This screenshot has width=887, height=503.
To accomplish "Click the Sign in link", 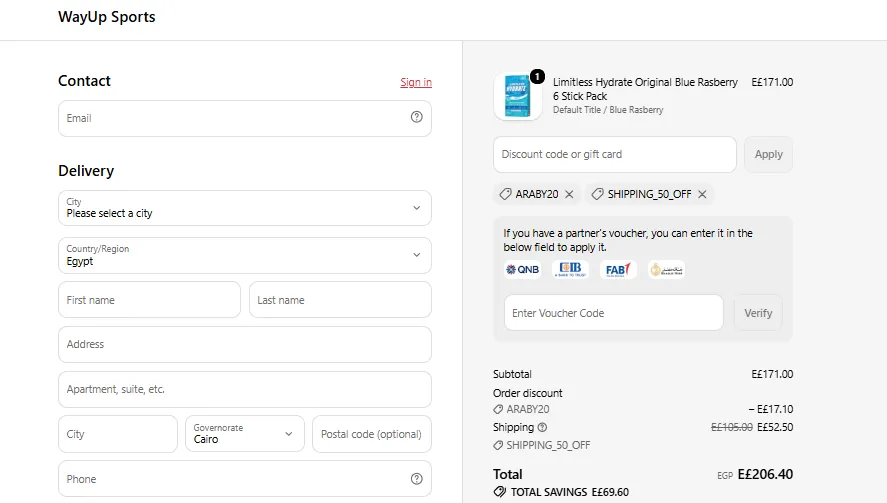I will tap(416, 82).
